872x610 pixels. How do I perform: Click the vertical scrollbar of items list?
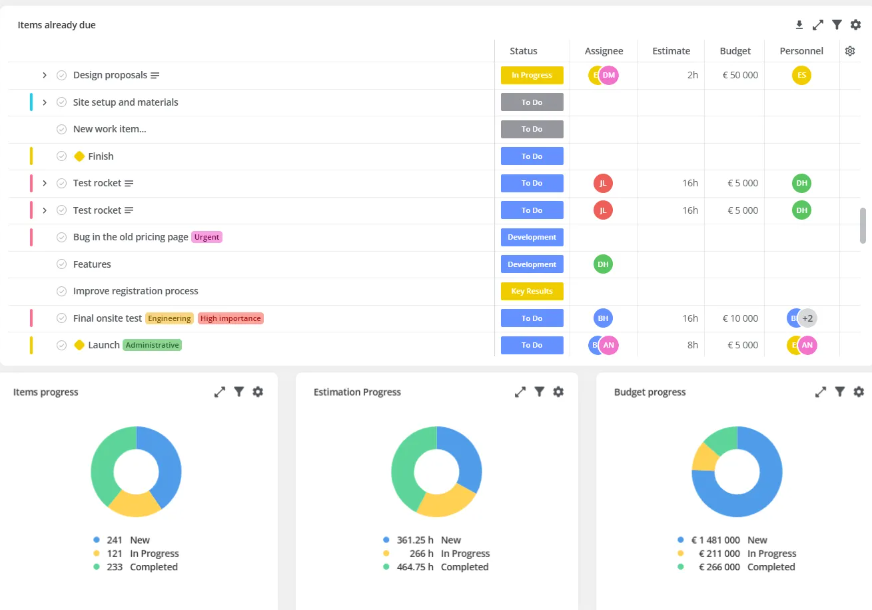(863, 225)
